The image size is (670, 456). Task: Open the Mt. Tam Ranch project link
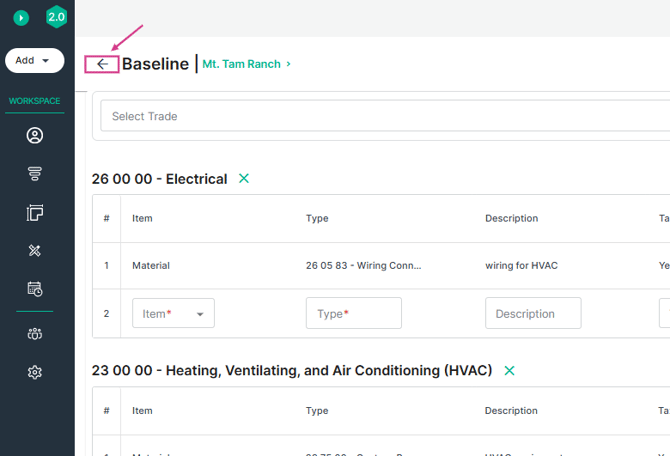[241, 64]
